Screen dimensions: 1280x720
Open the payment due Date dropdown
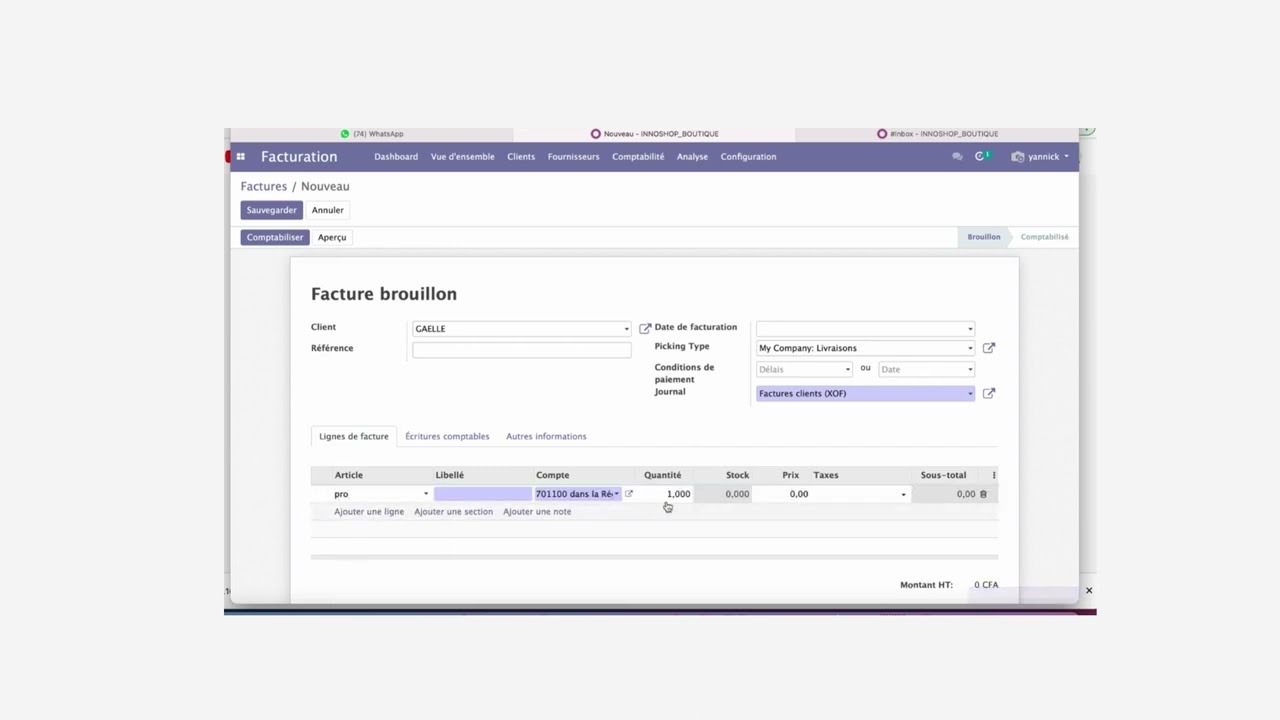tap(926, 369)
